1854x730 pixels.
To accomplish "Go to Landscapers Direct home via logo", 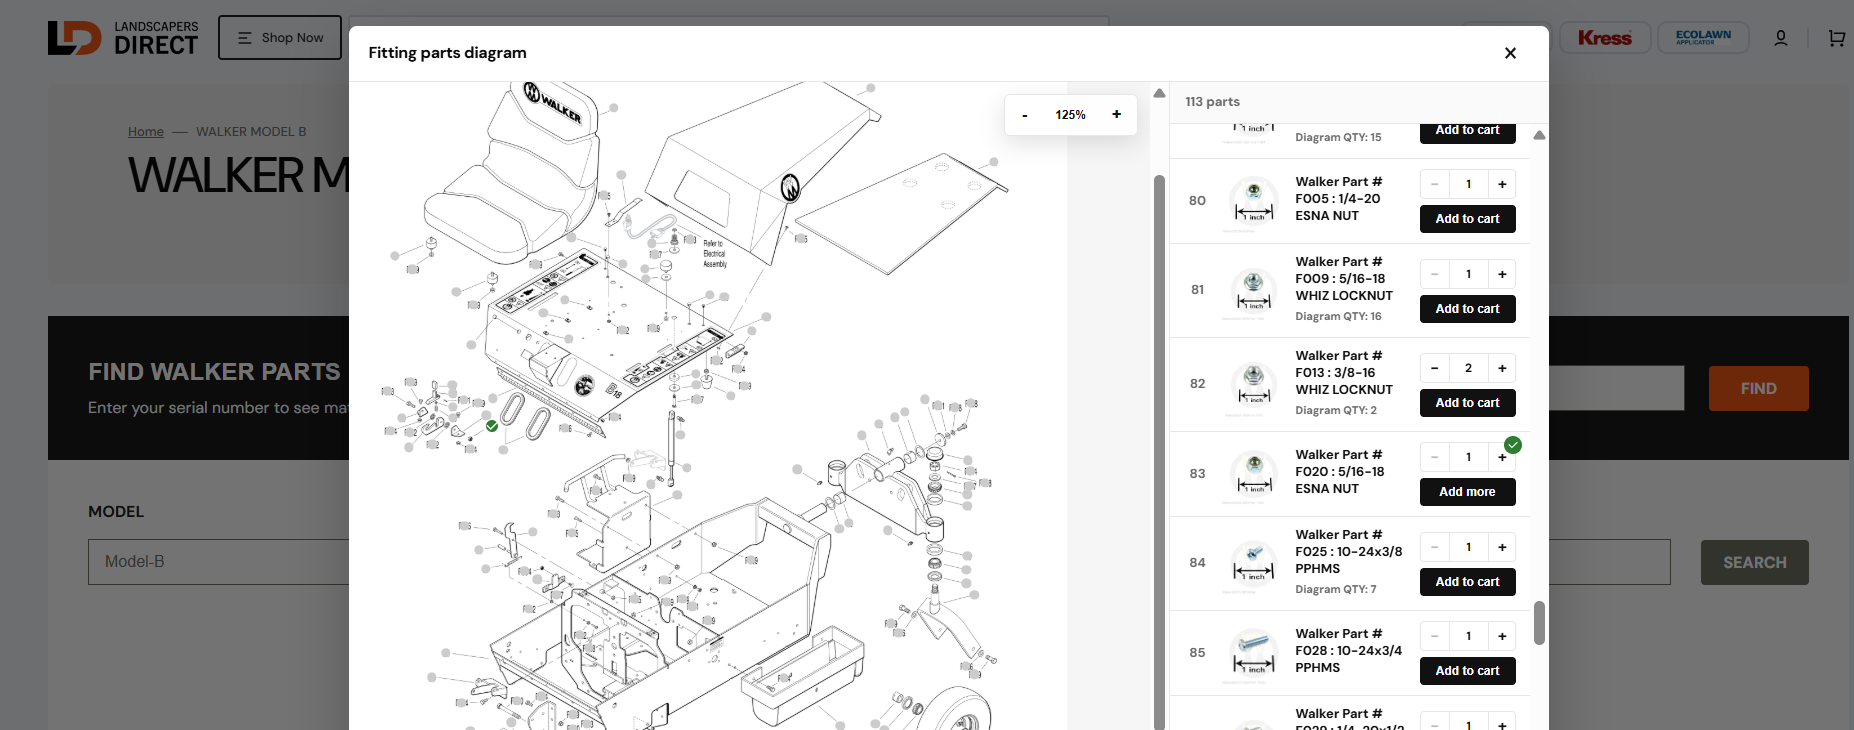I will tap(123, 38).
